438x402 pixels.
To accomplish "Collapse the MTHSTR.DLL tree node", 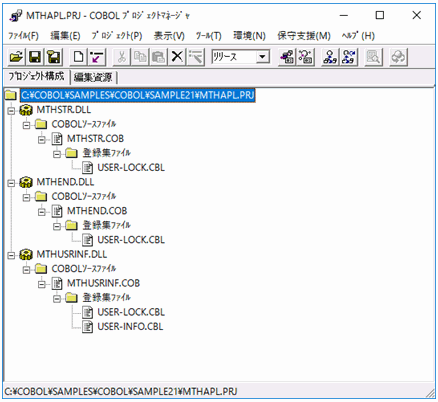I will pyautogui.click(x=11, y=110).
